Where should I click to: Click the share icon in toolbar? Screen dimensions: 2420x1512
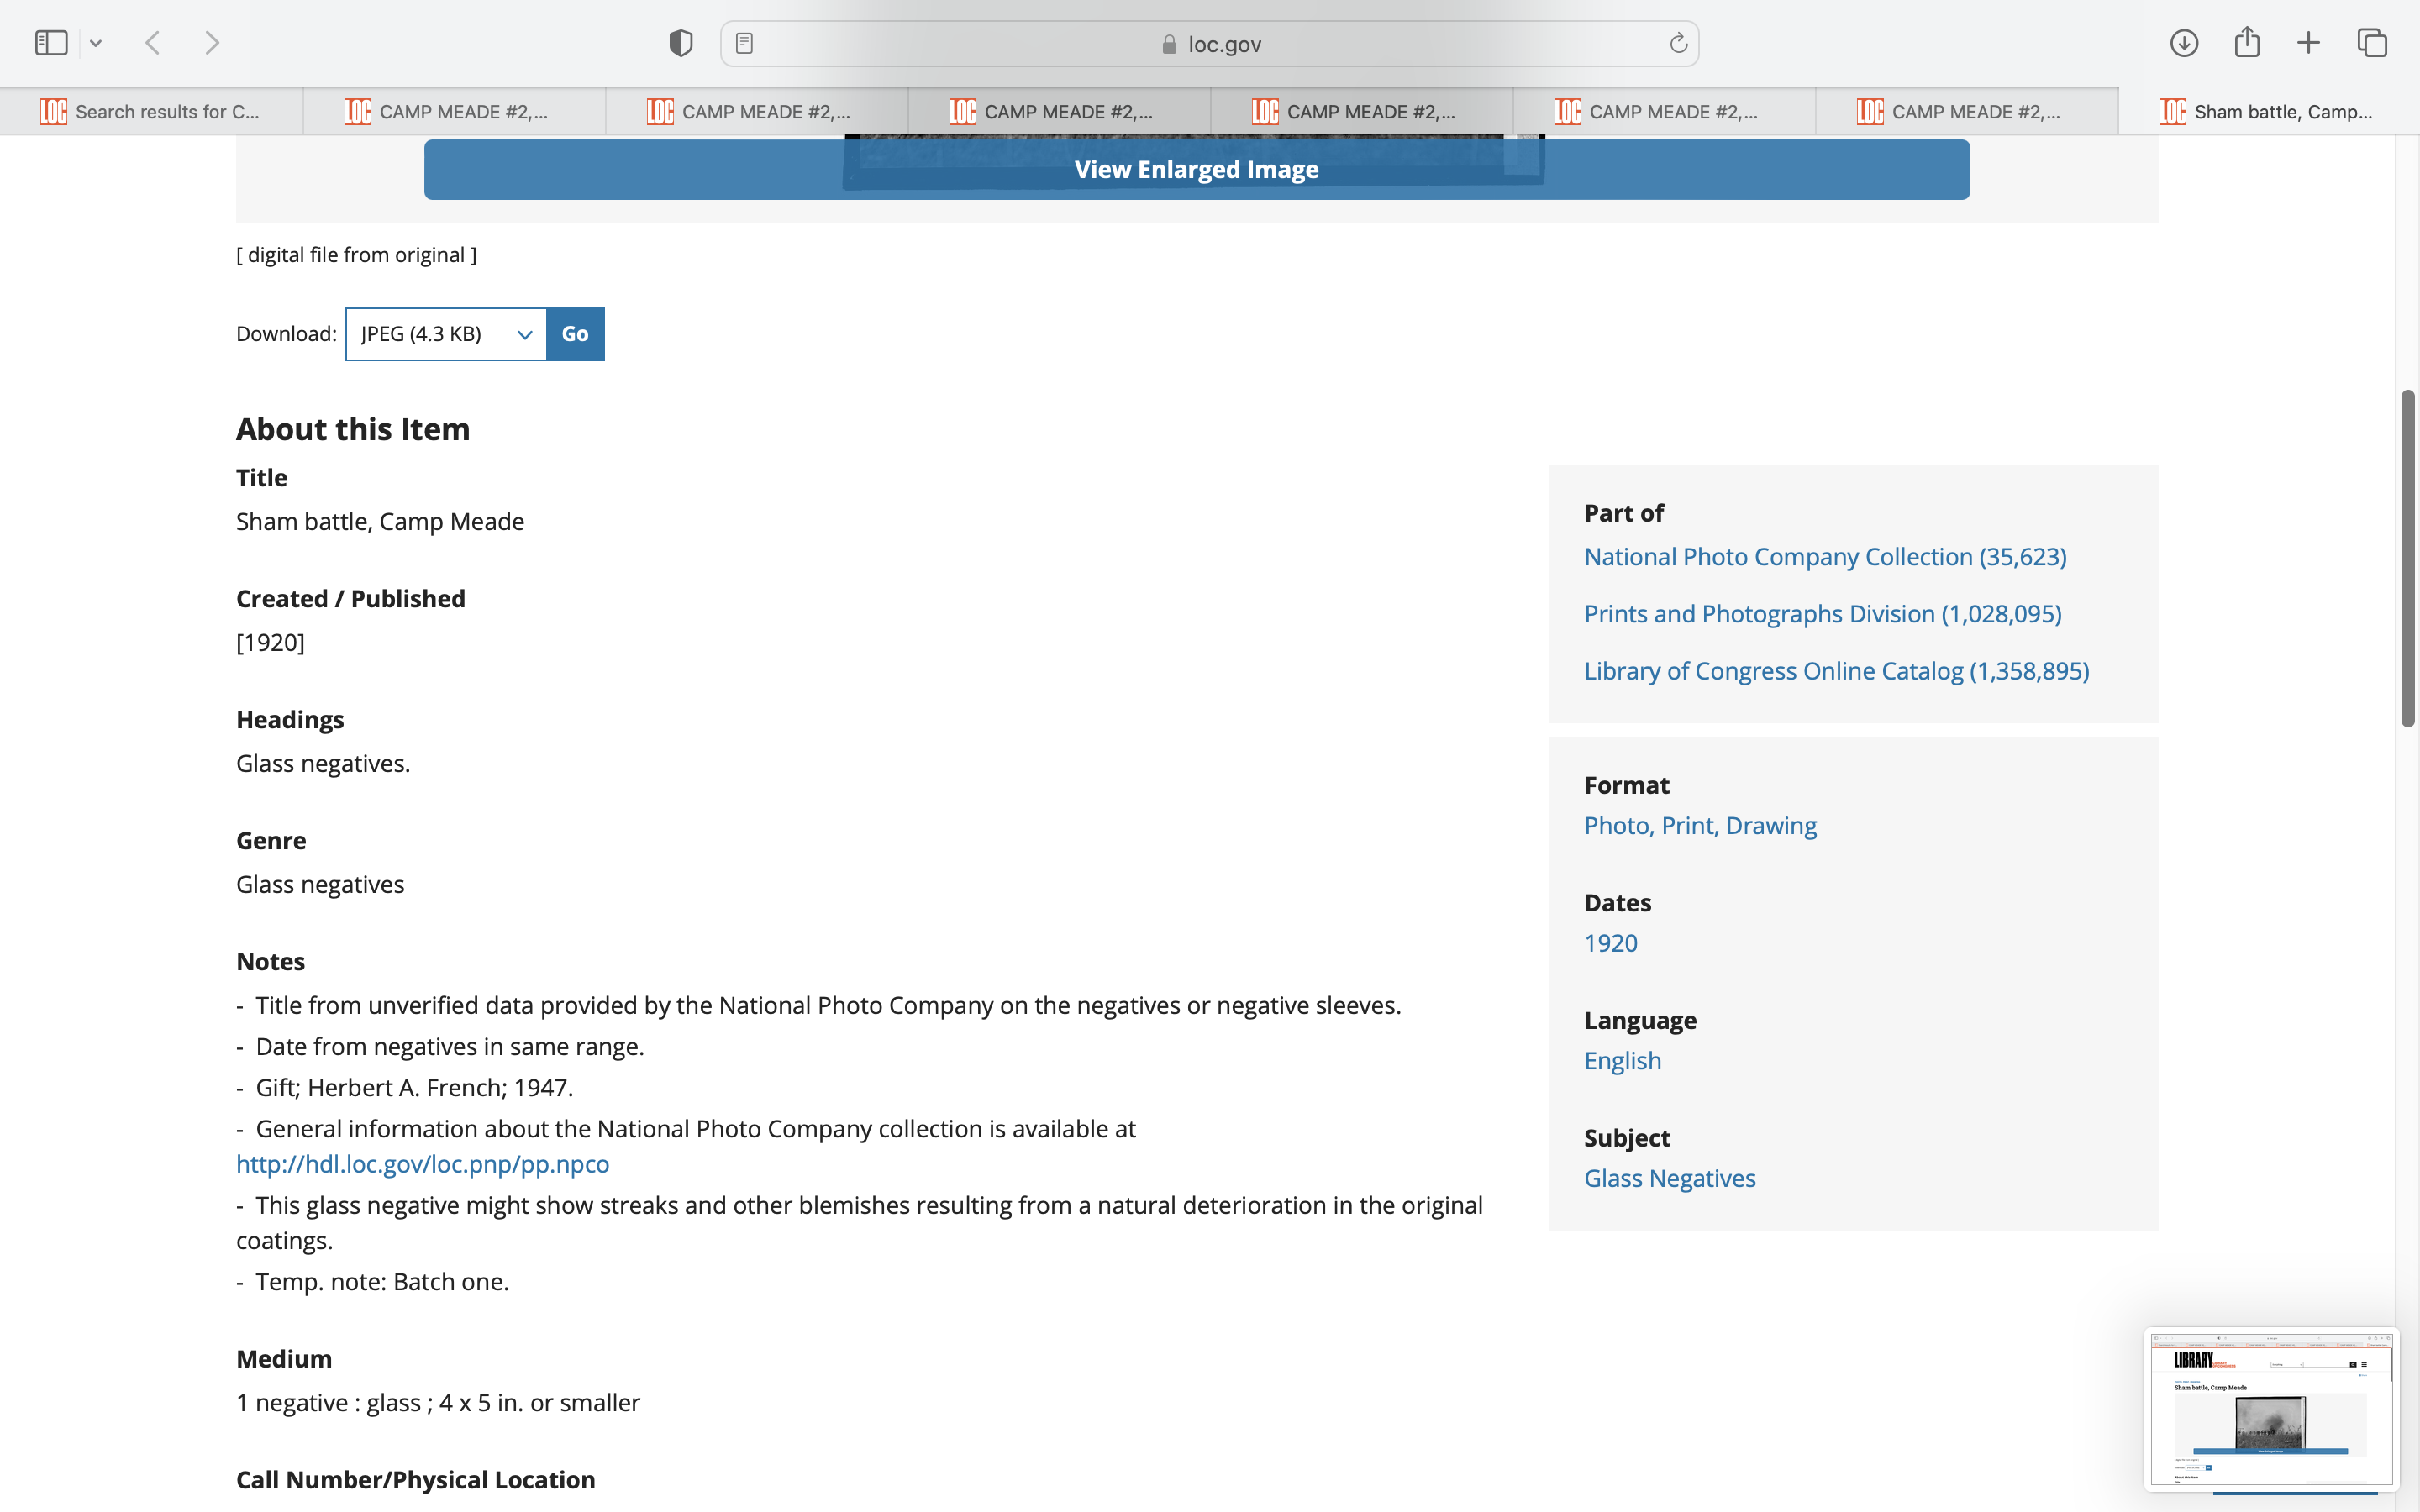pos(2247,43)
